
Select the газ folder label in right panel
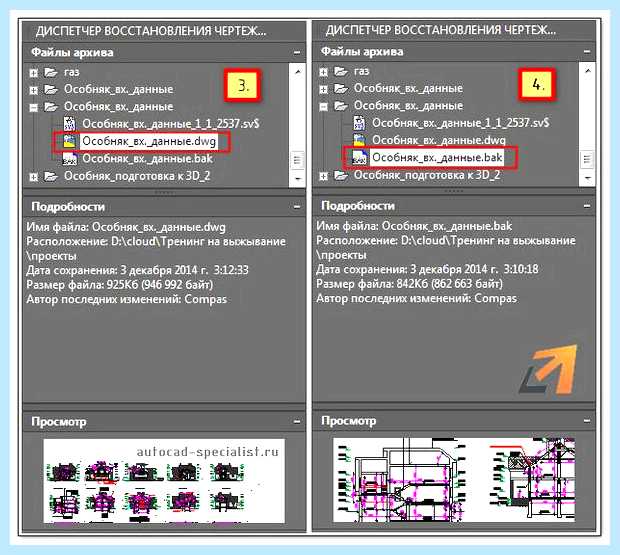click(361, 72)
